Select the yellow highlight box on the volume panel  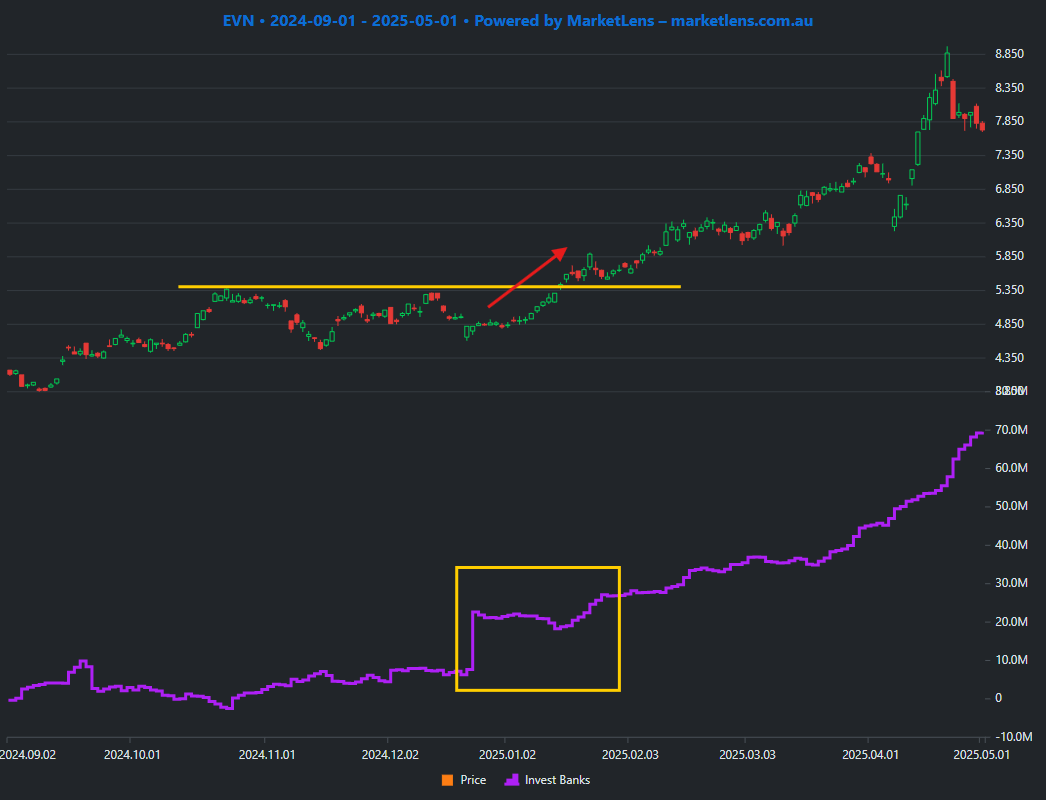click(538, 627)
